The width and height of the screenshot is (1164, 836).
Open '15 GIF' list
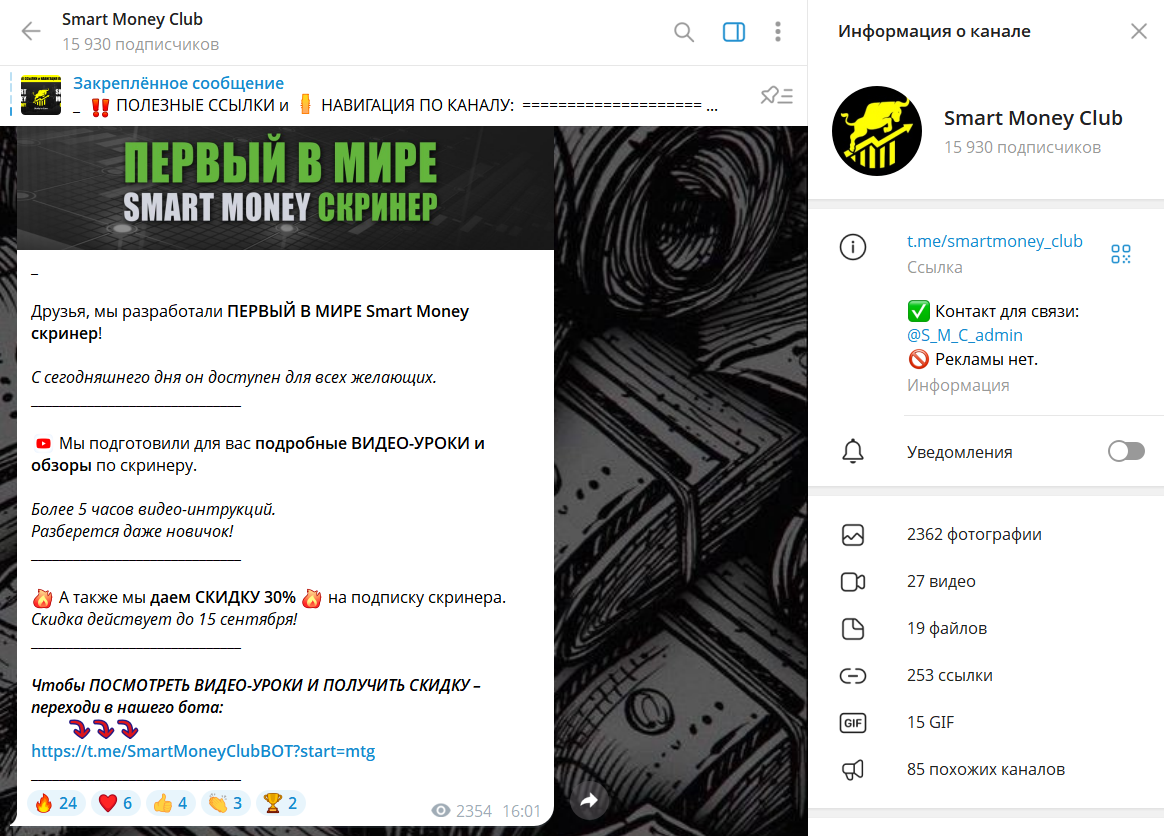coord(930,722)
